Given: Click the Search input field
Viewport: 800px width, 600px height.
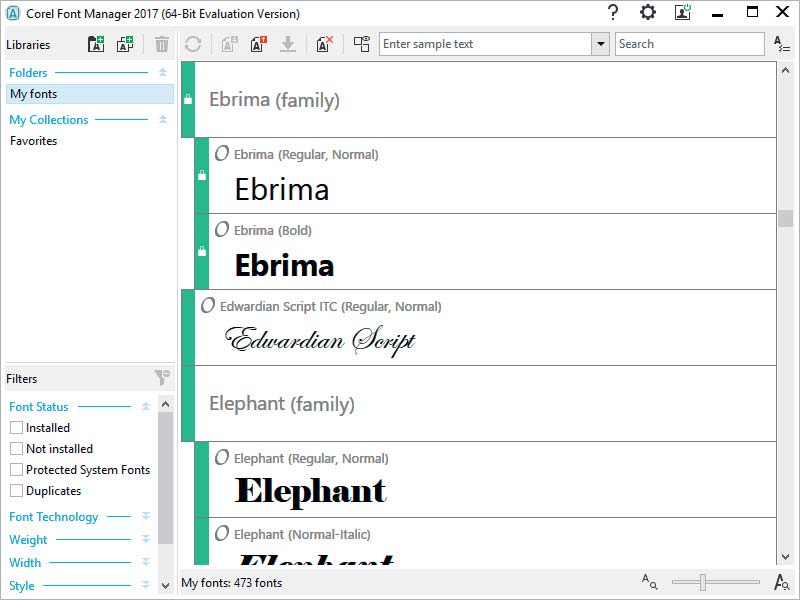Looking at the screenshot, I should pos(690,44).
